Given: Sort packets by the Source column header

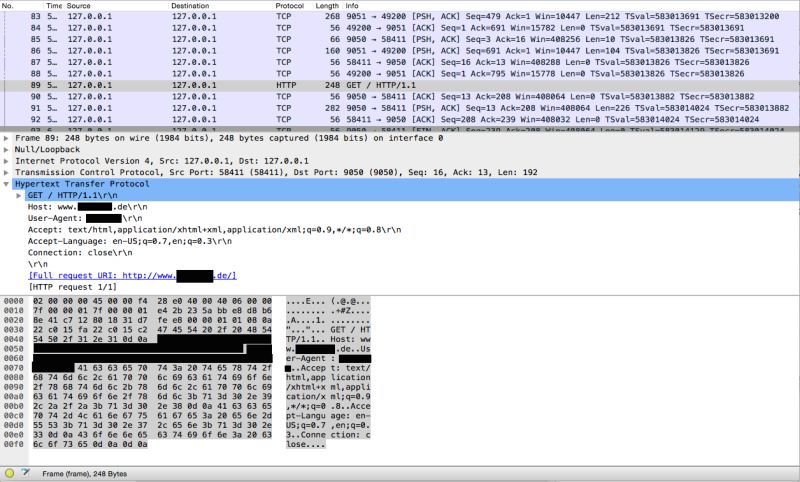Looking at the screenshot, I should pyautogui.click(x=79, y=6).
